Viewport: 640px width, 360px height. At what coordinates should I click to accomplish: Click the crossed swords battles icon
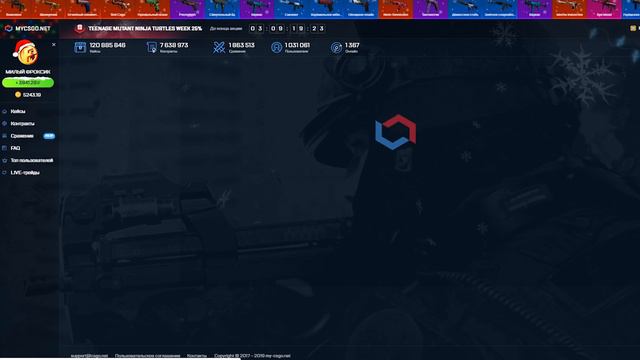[219, 47]
